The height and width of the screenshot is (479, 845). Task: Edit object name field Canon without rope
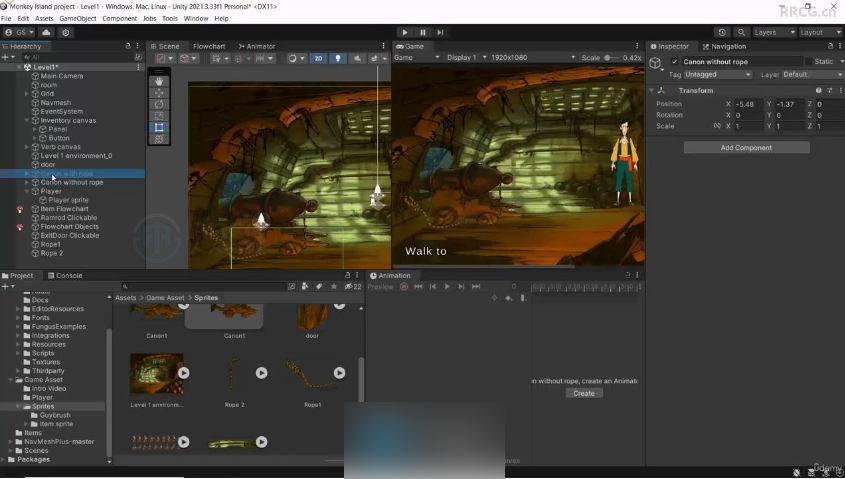click(x=742, y=62)
